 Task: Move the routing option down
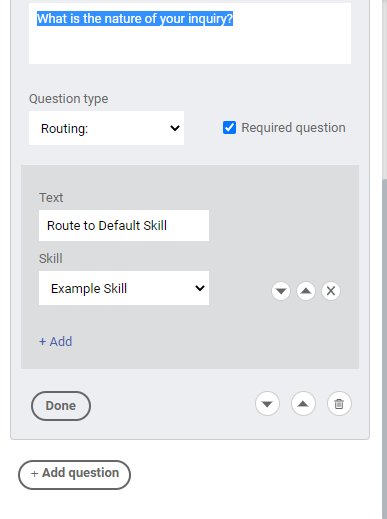coord(281,291)
